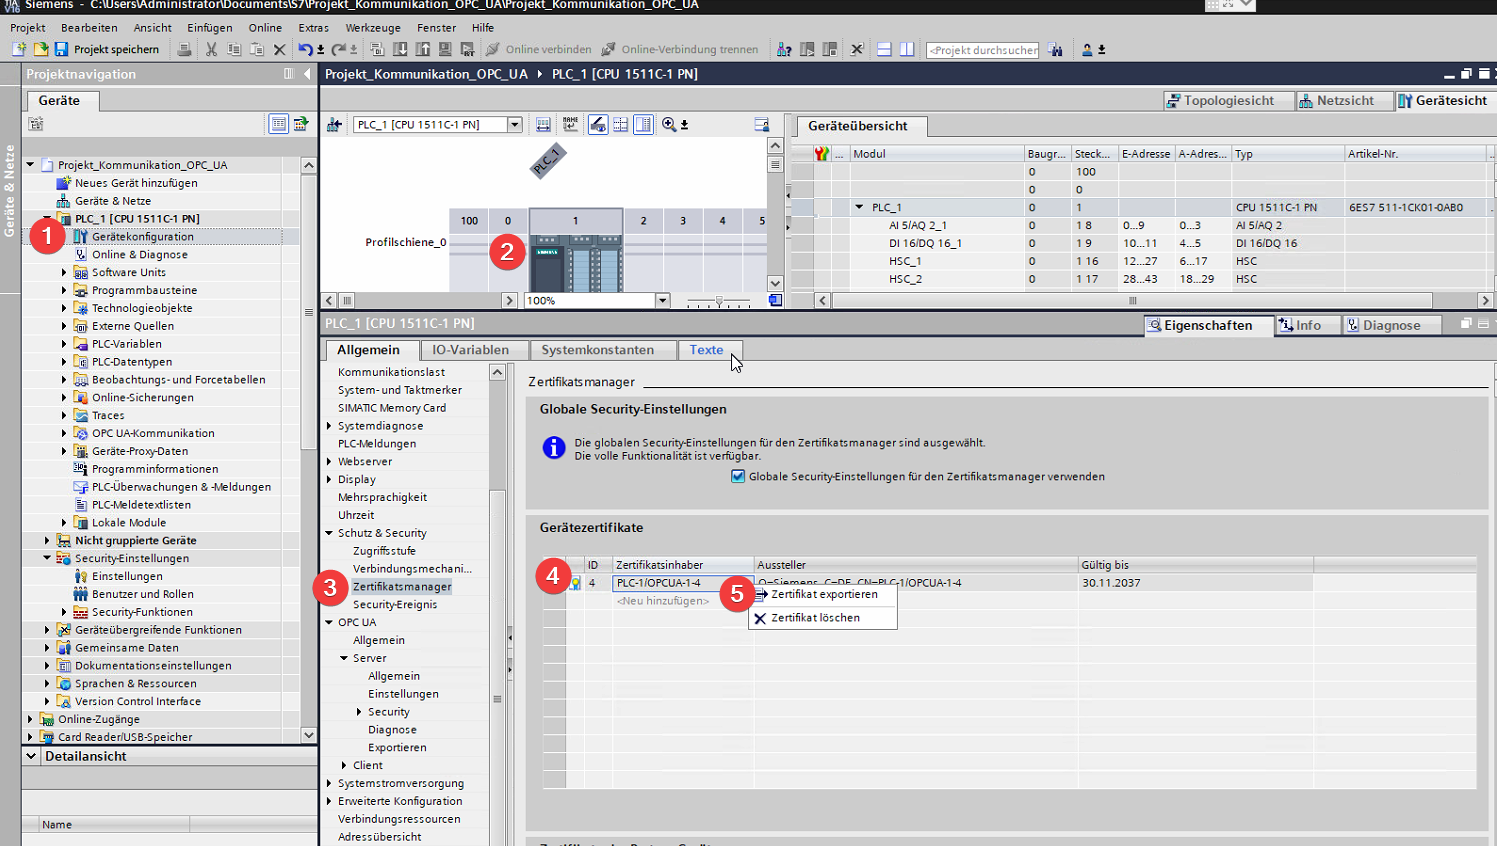
Task: Open the Topologiesicht view tab
Action: 1228,100
